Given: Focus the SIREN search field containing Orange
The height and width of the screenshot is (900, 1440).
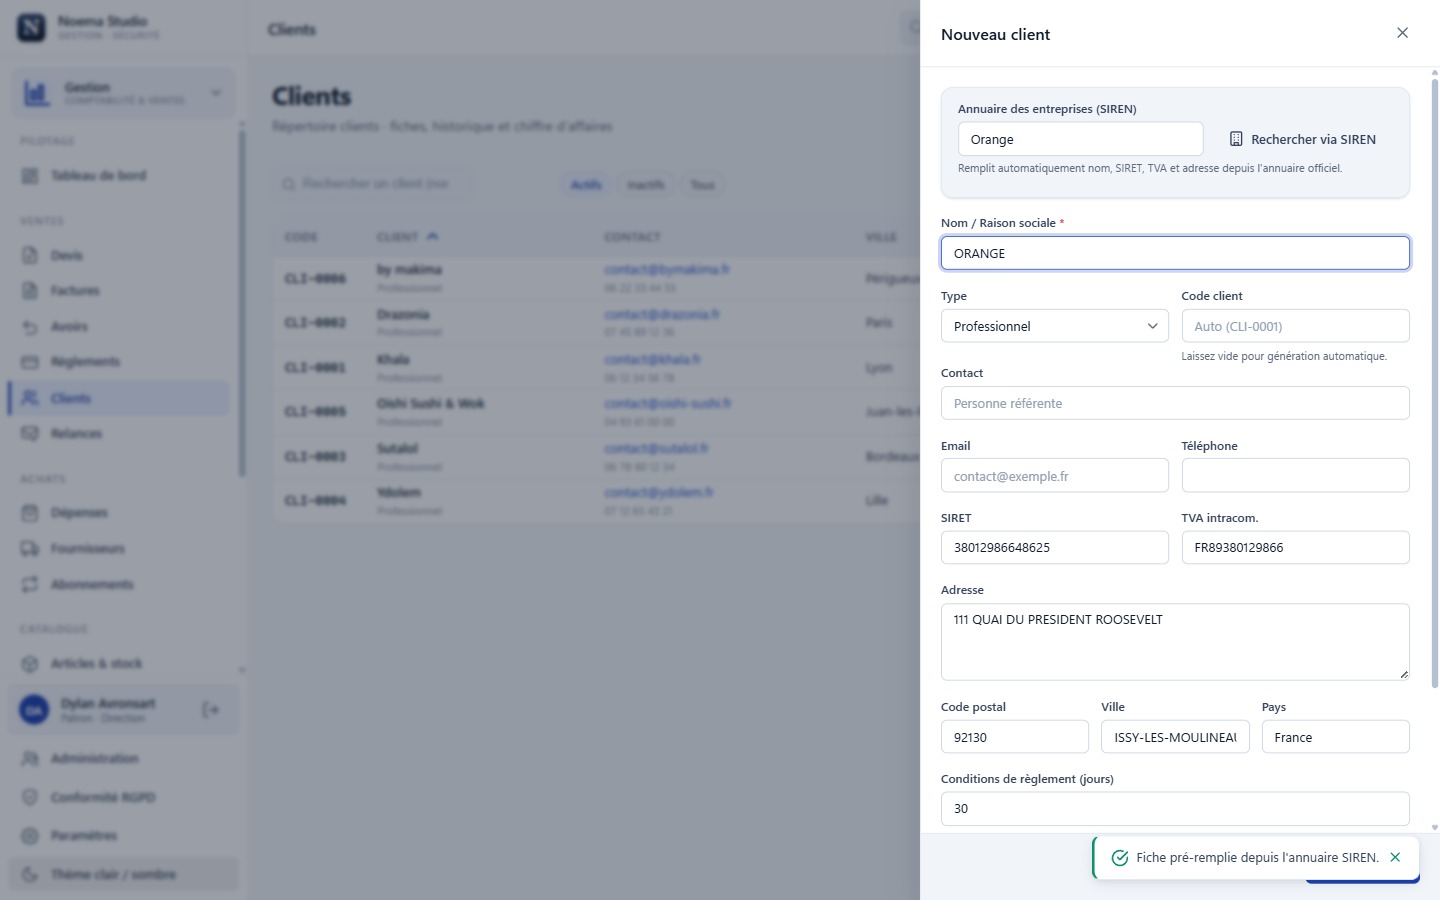Looking at the screenshot, I should [x=1080, y=139].
